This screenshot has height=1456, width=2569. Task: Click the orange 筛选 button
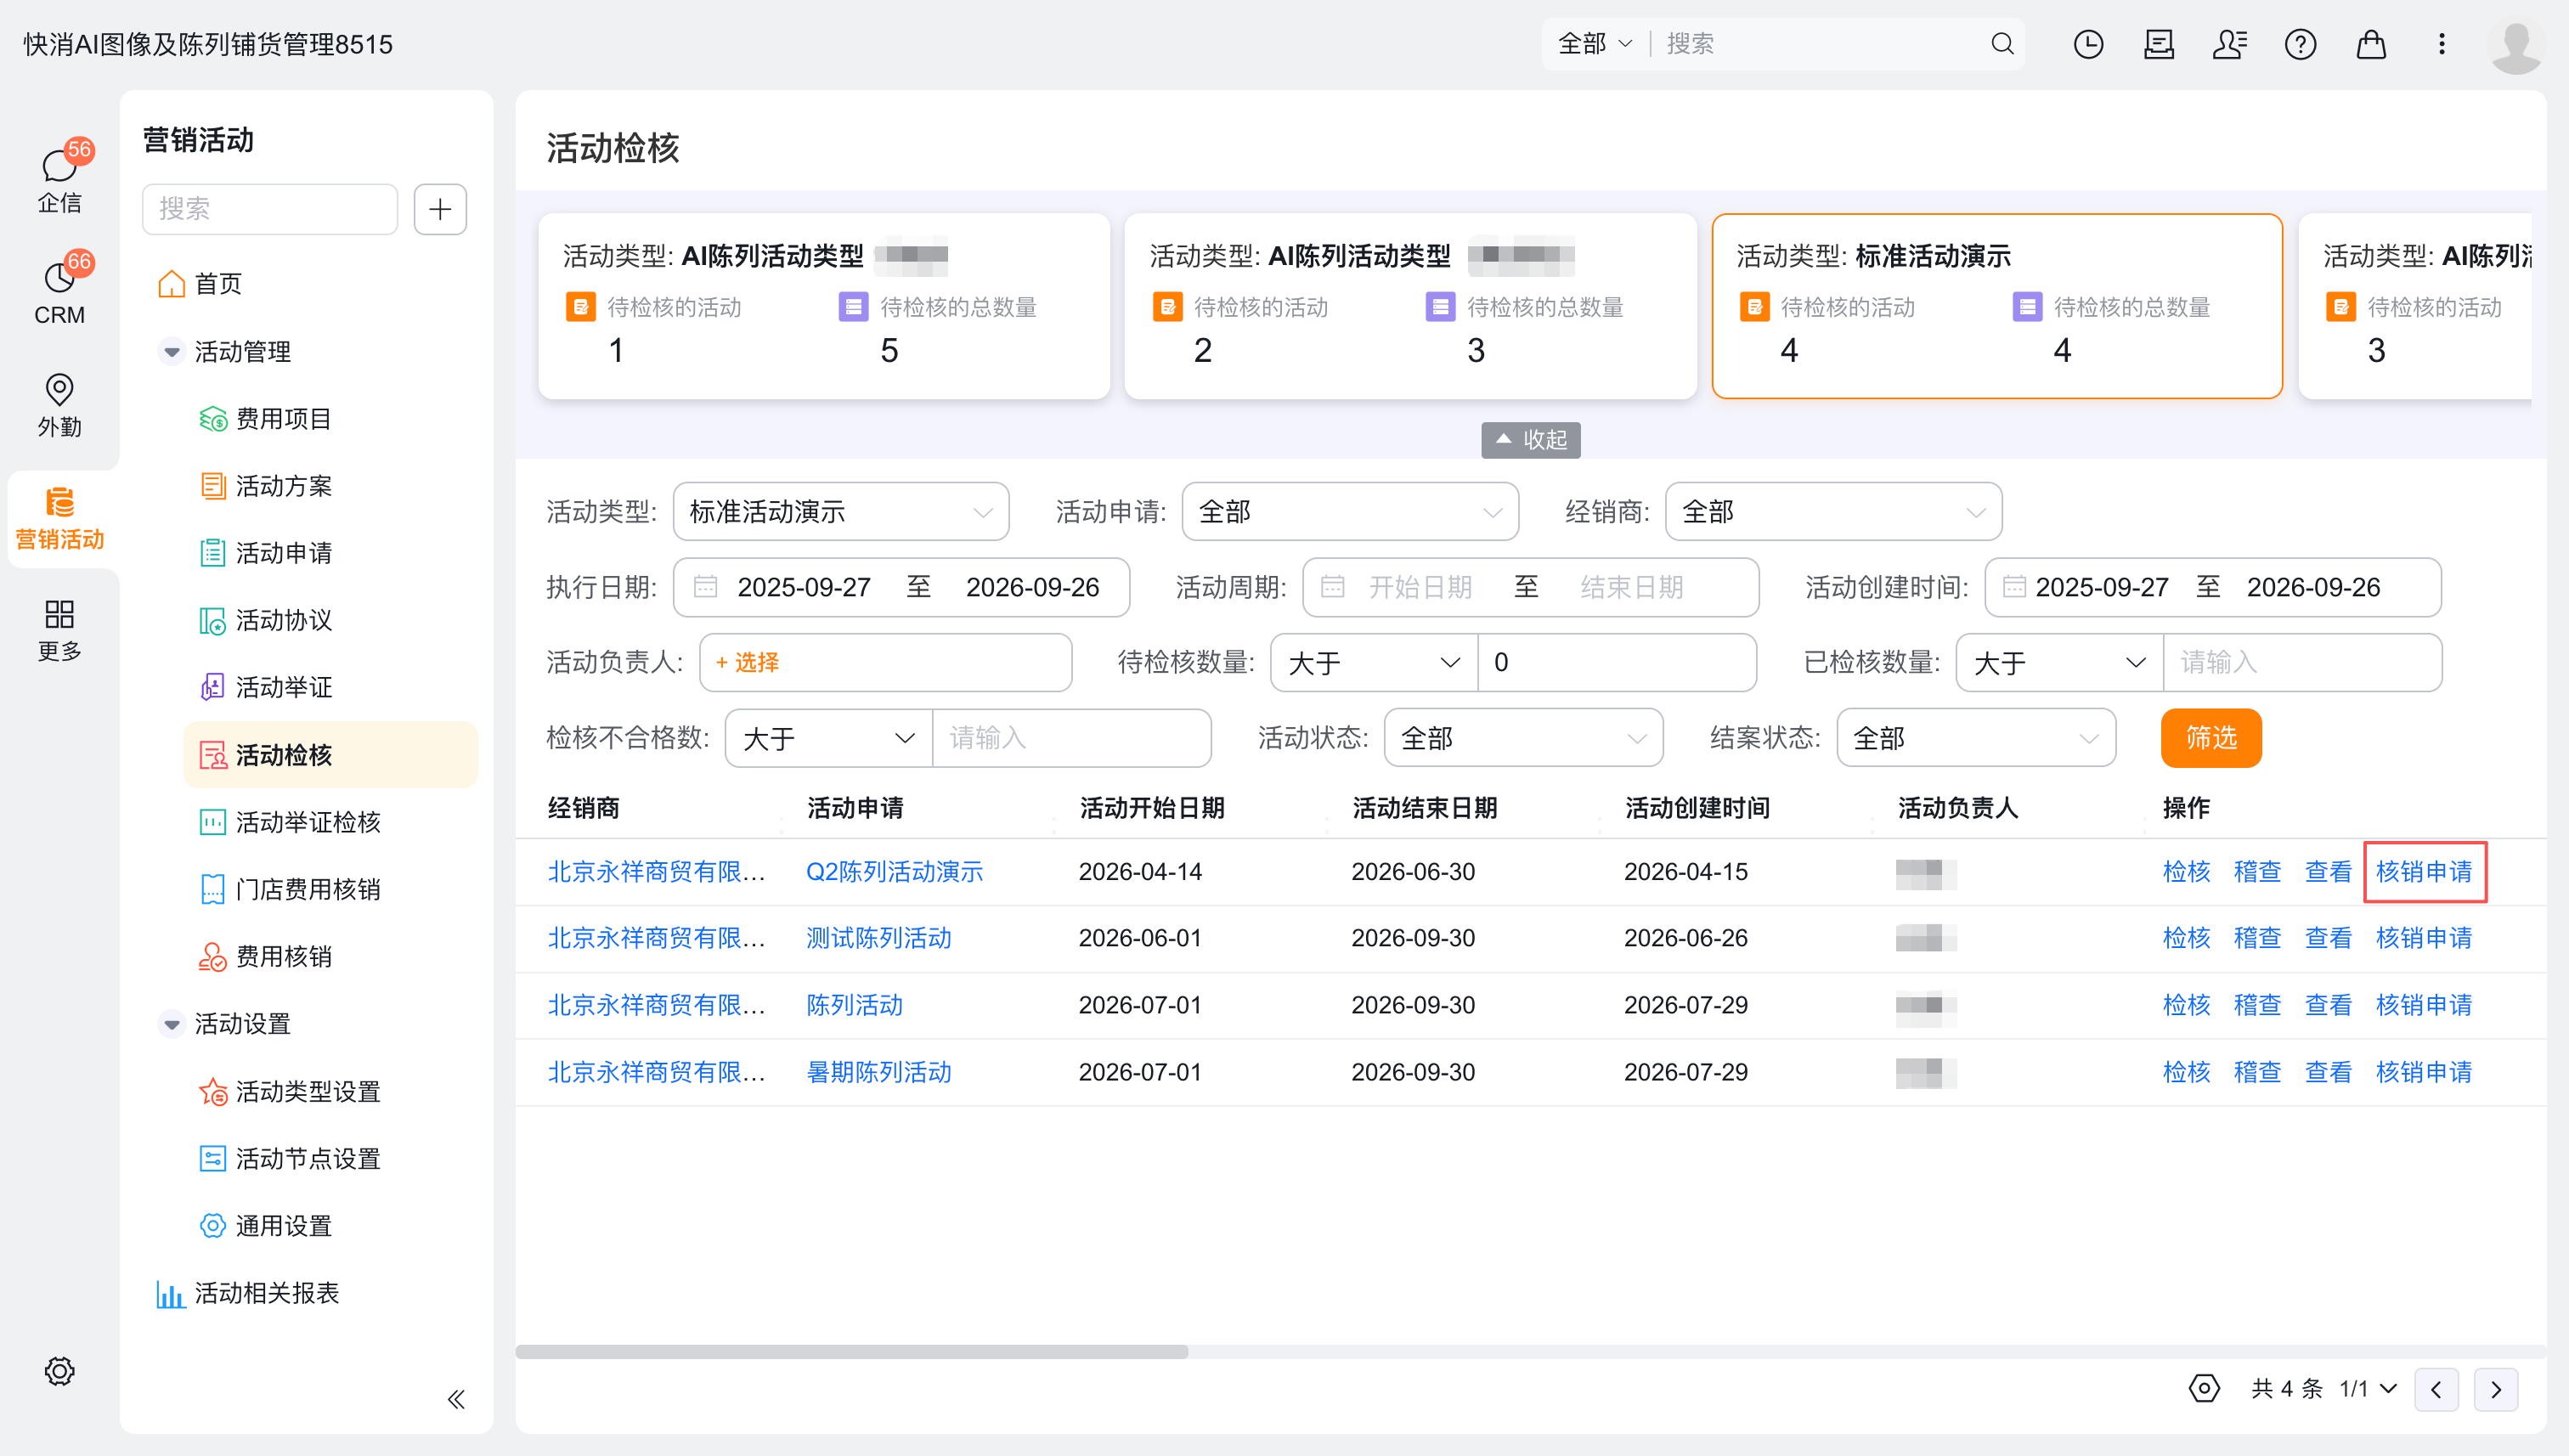point(2210,738)
